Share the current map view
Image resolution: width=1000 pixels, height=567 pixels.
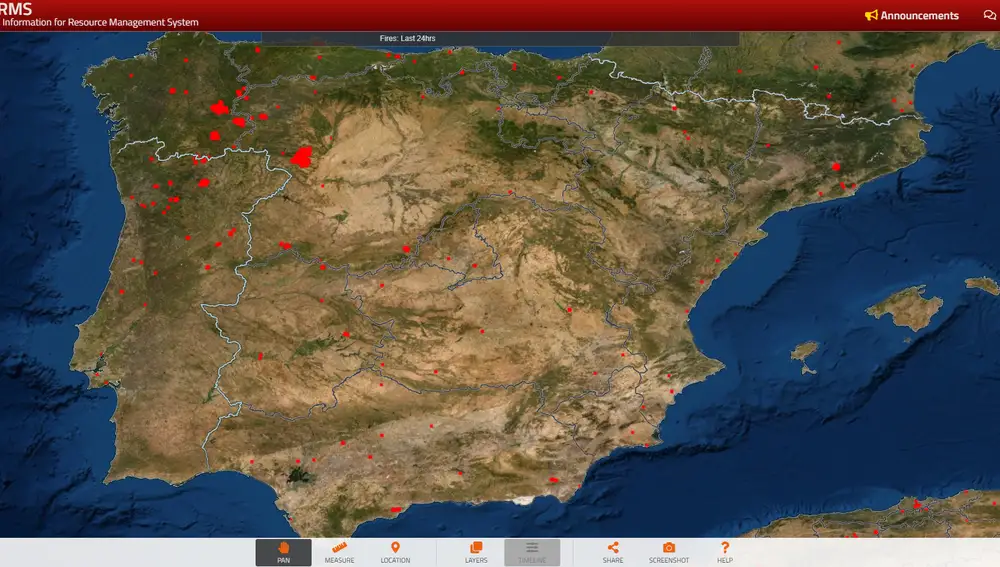pyautogui.click(x=613, y=552)
